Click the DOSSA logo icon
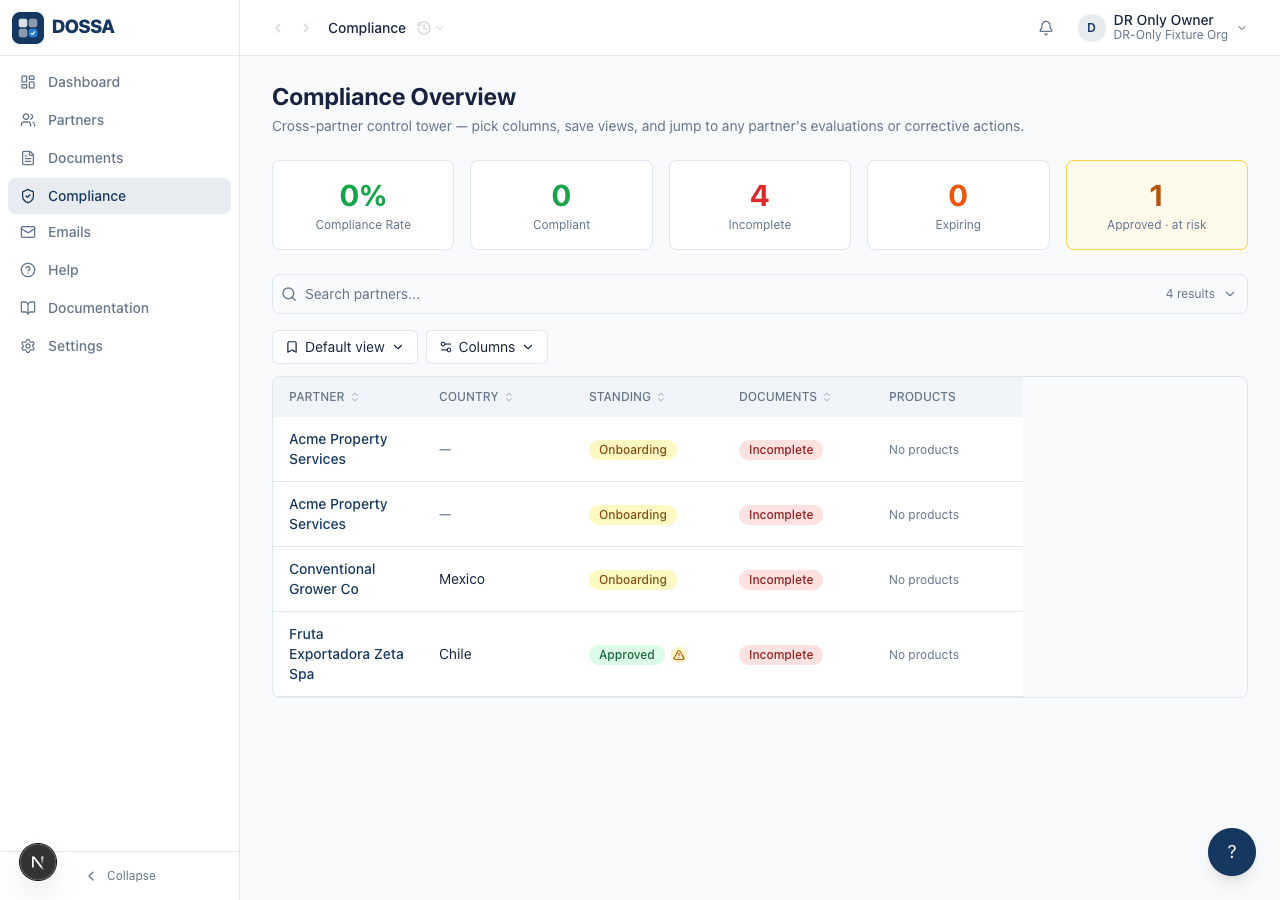The height and width of the screenshot is (900, 1280). pos(28,28)
